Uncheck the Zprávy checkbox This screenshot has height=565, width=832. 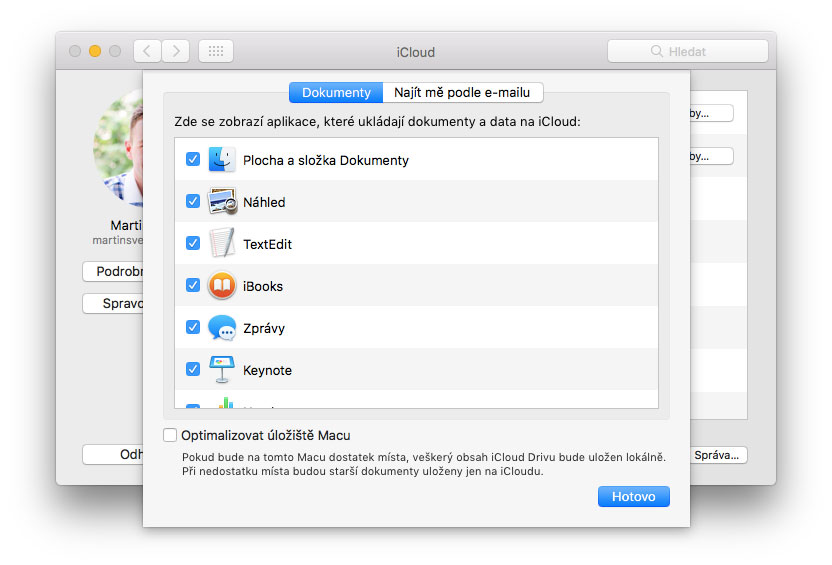point(193,327)
